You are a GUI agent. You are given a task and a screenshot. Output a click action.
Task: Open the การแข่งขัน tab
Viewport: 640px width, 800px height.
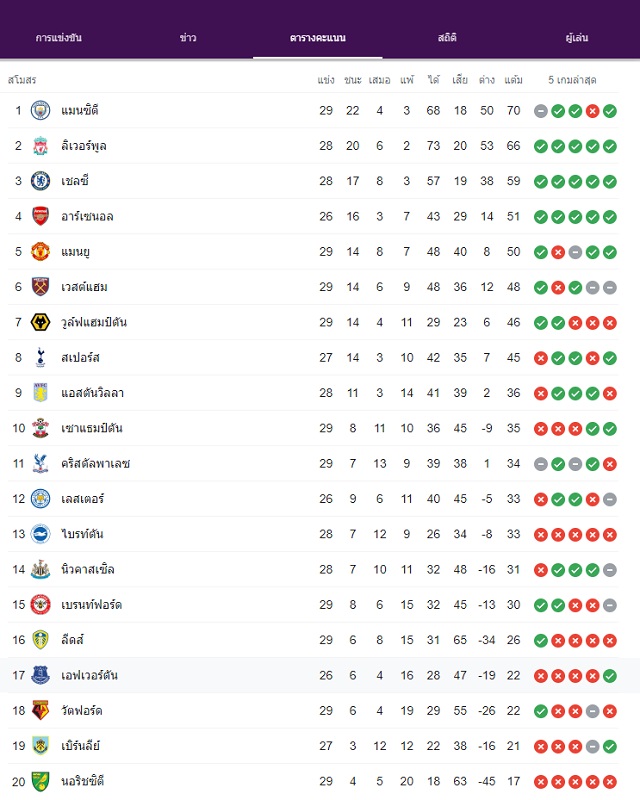(59, 38)
